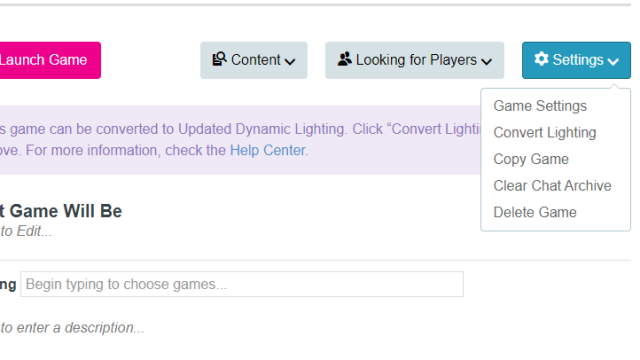The height and width of the screenshot is (360, 640).
Task: Choose Clear Chat Archive option
Action: [x=552, y=186]
